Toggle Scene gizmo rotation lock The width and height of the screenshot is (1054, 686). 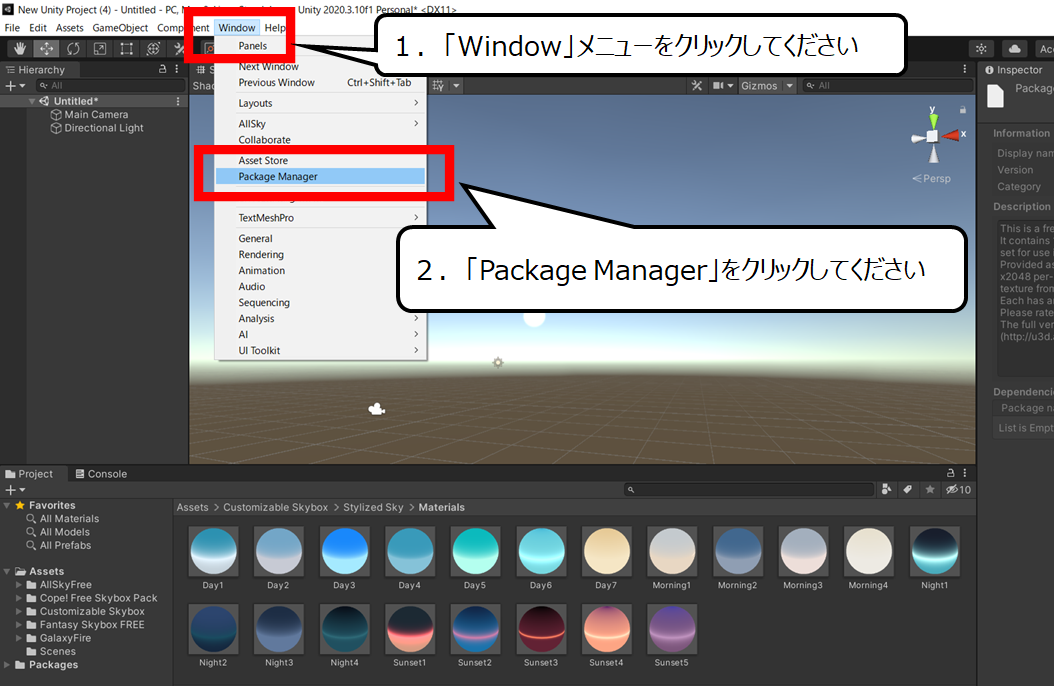[963, 110]
